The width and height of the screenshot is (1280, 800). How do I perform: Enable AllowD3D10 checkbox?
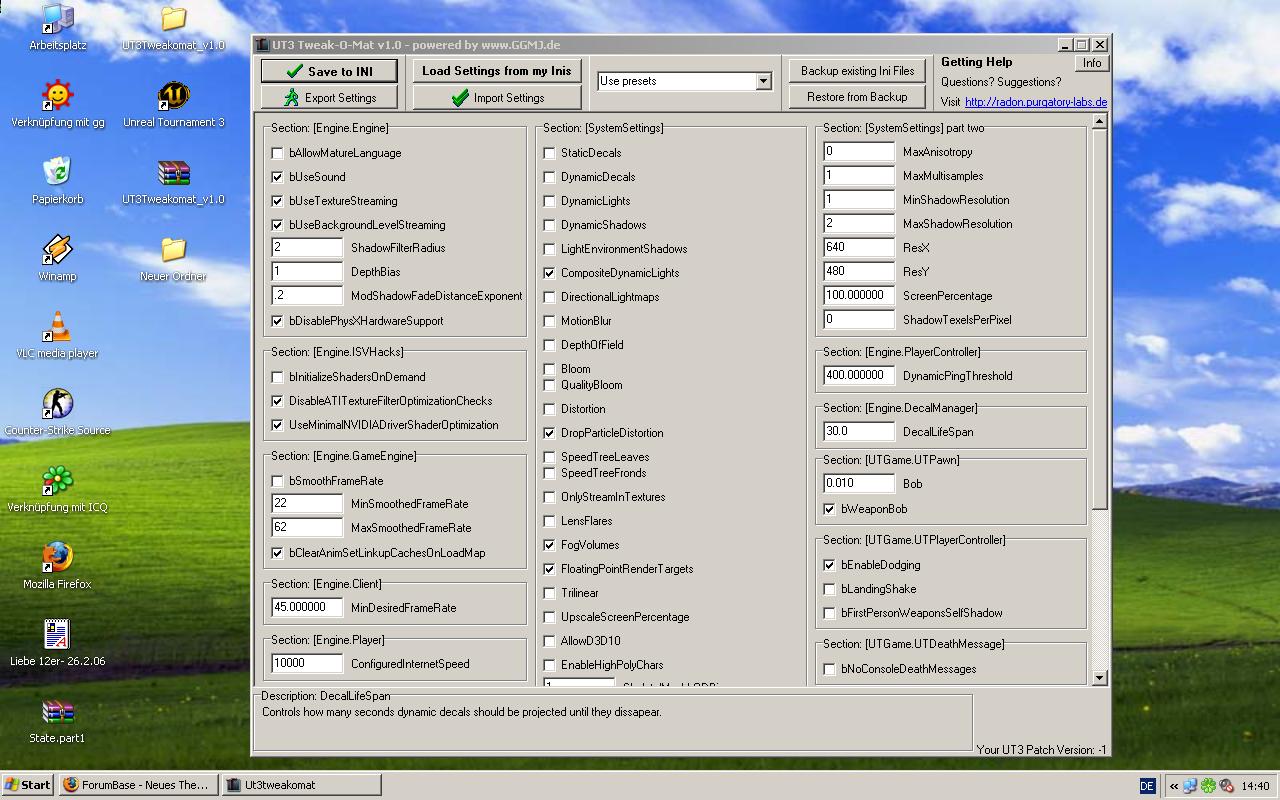pyautogui.click(x=550, y=641)
